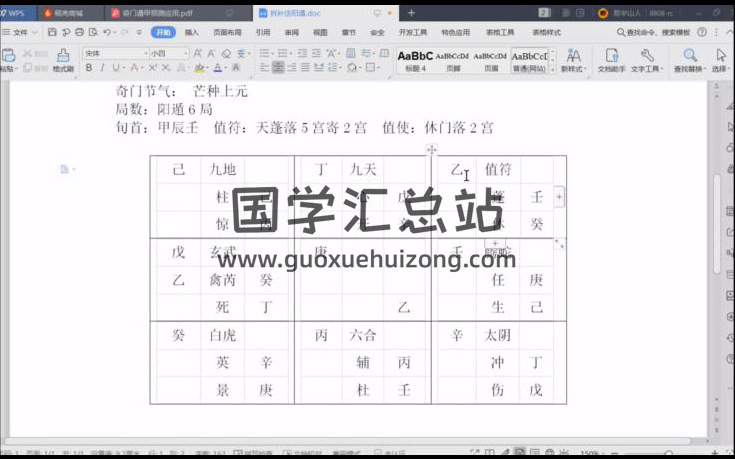Click the Undo arrow icon
Viewport: 735px width, 459px height.
(x=105, y=32)
